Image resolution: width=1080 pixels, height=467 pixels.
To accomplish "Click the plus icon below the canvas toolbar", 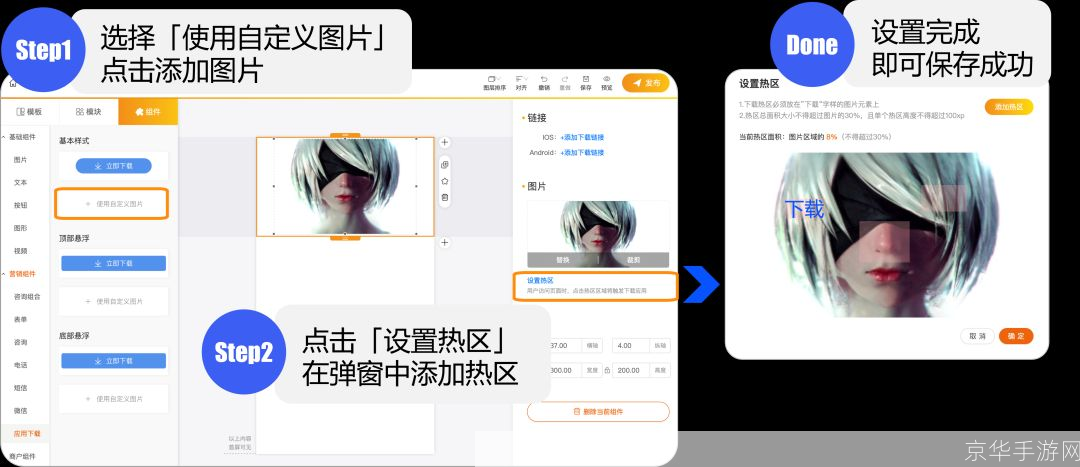I will [445, 242].
